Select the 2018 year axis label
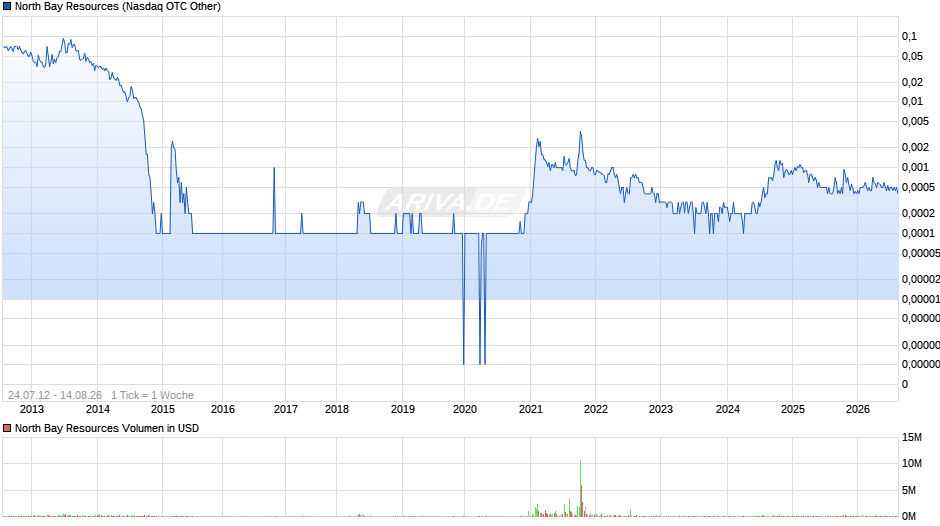The height and width of the screenshot is (526, 940). coord(336,409)
